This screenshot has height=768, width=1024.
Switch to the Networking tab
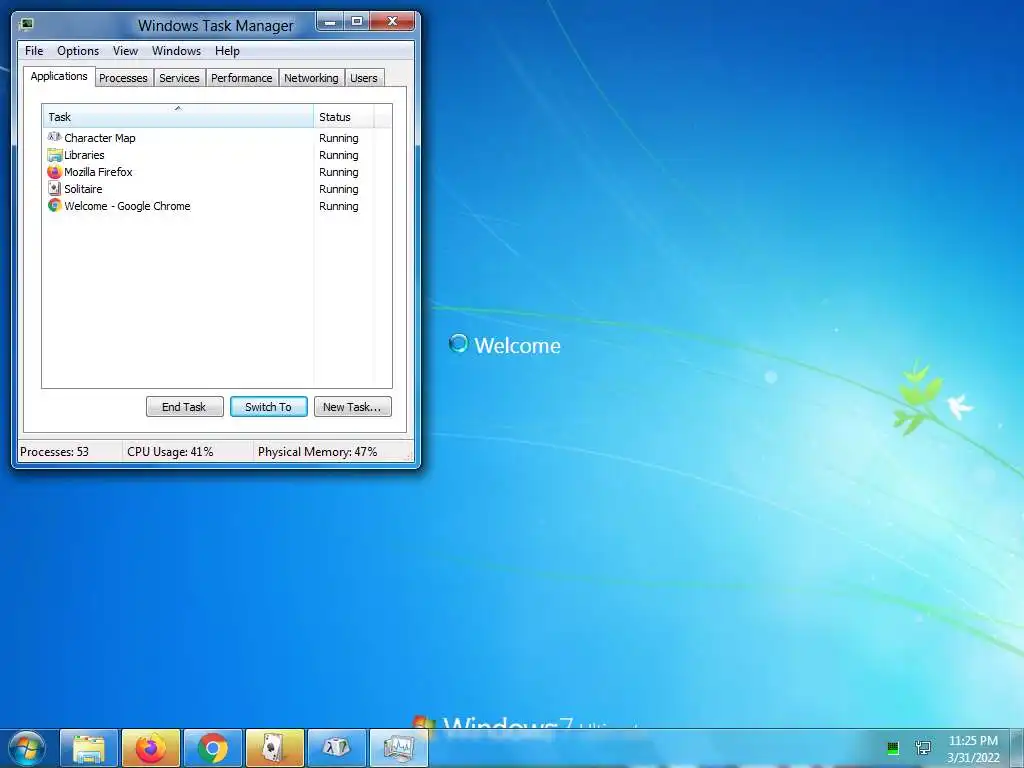coord(312,78)
